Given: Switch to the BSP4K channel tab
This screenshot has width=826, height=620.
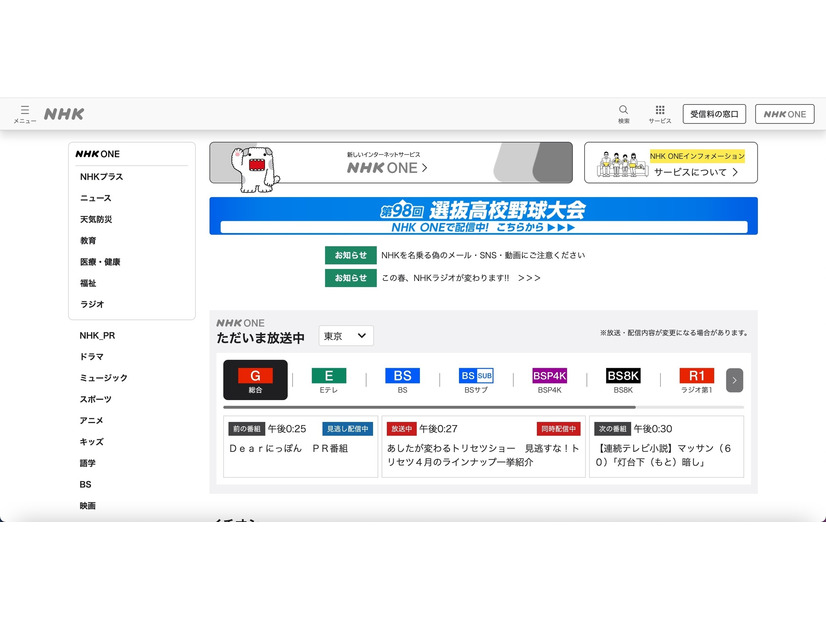Looking at the screenshot, I should 550,380.
